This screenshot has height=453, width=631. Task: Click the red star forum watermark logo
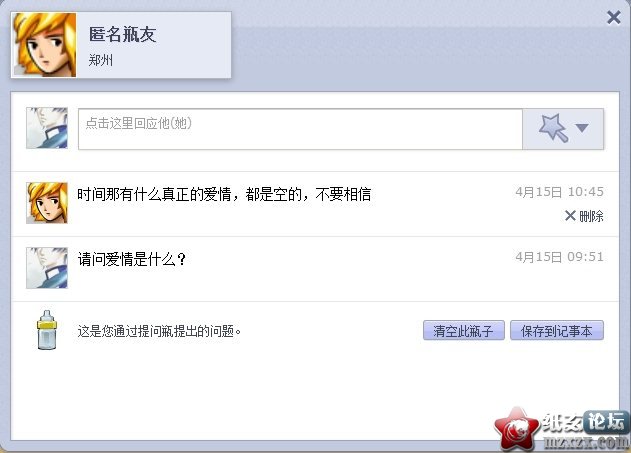pyautogui.click(x=516, y=428)
